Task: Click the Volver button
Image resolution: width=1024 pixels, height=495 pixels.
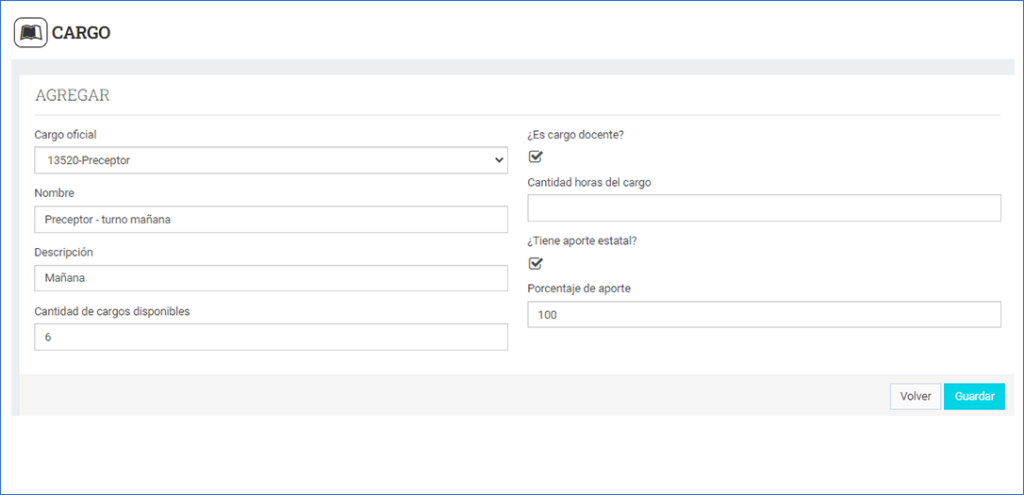Action: tap(915, 396)
